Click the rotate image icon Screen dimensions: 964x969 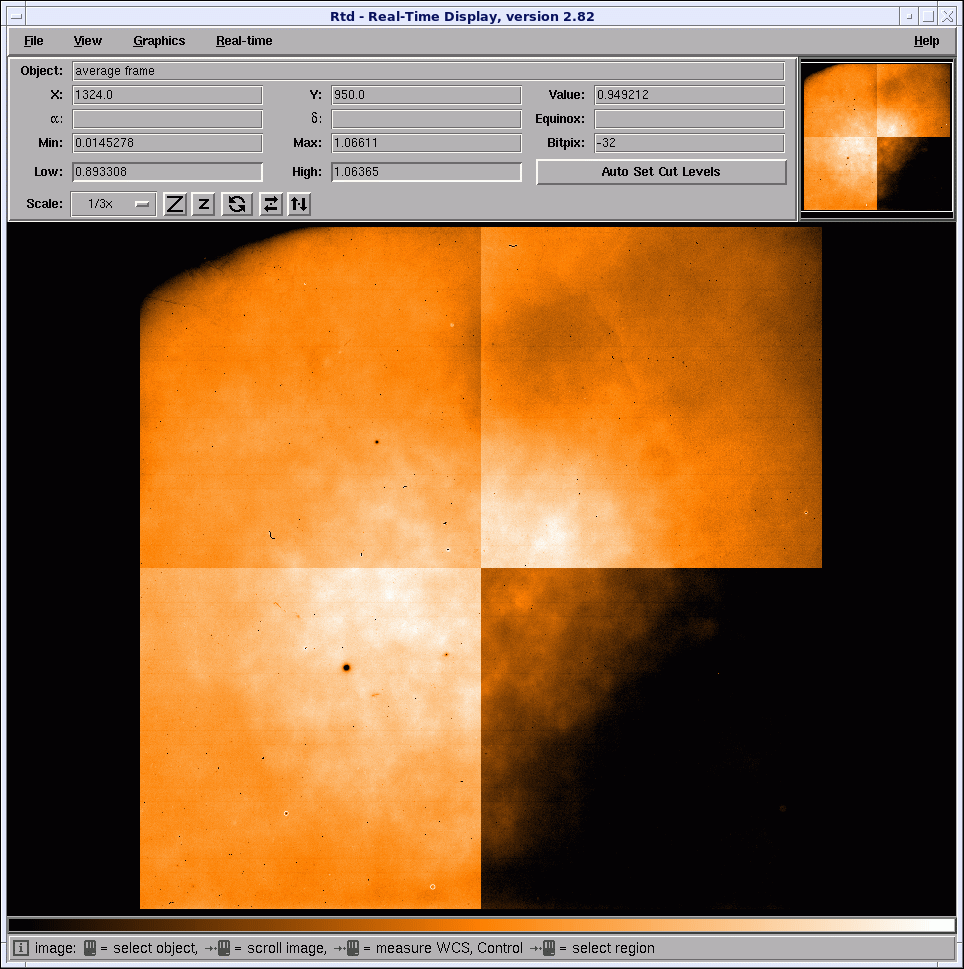pyautogui.click(x=237, y=204)
